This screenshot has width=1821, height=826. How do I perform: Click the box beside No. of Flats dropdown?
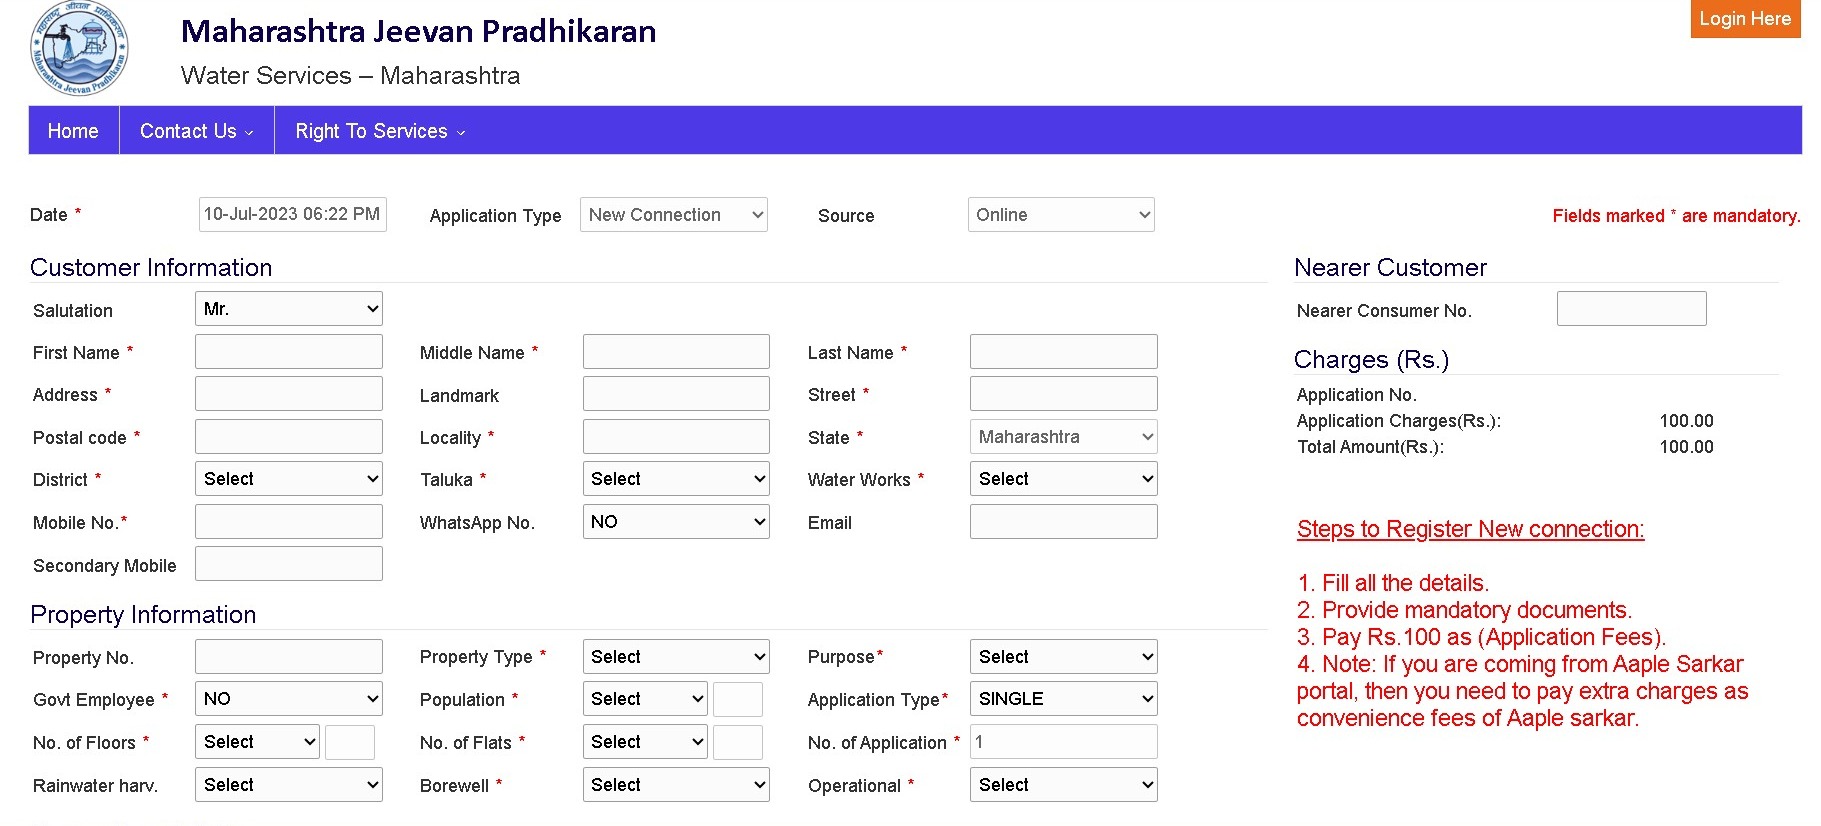coord(738,742)
